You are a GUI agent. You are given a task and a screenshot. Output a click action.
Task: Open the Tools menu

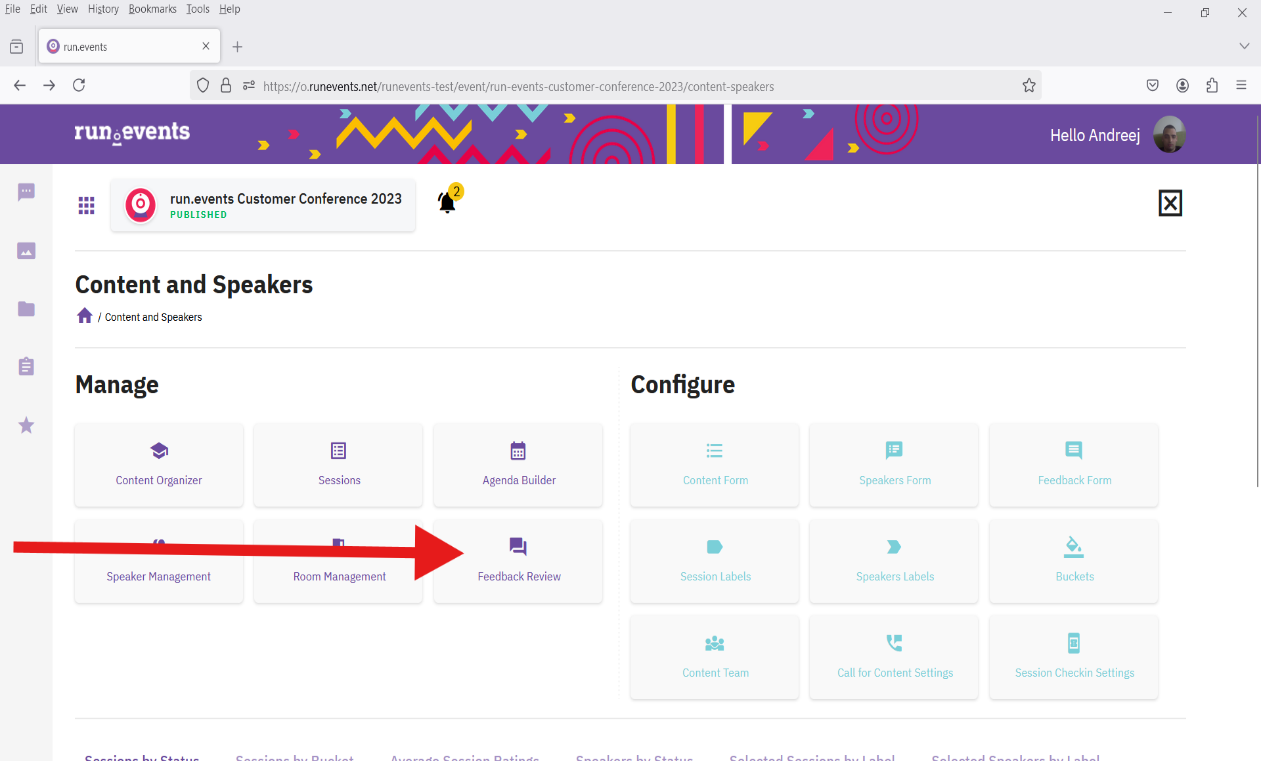[198, 9]
